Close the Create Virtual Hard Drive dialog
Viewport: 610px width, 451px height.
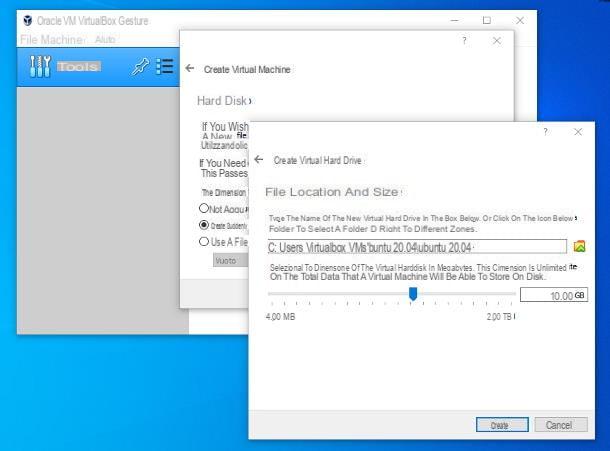pyautogui.click(x=578, y=132)
